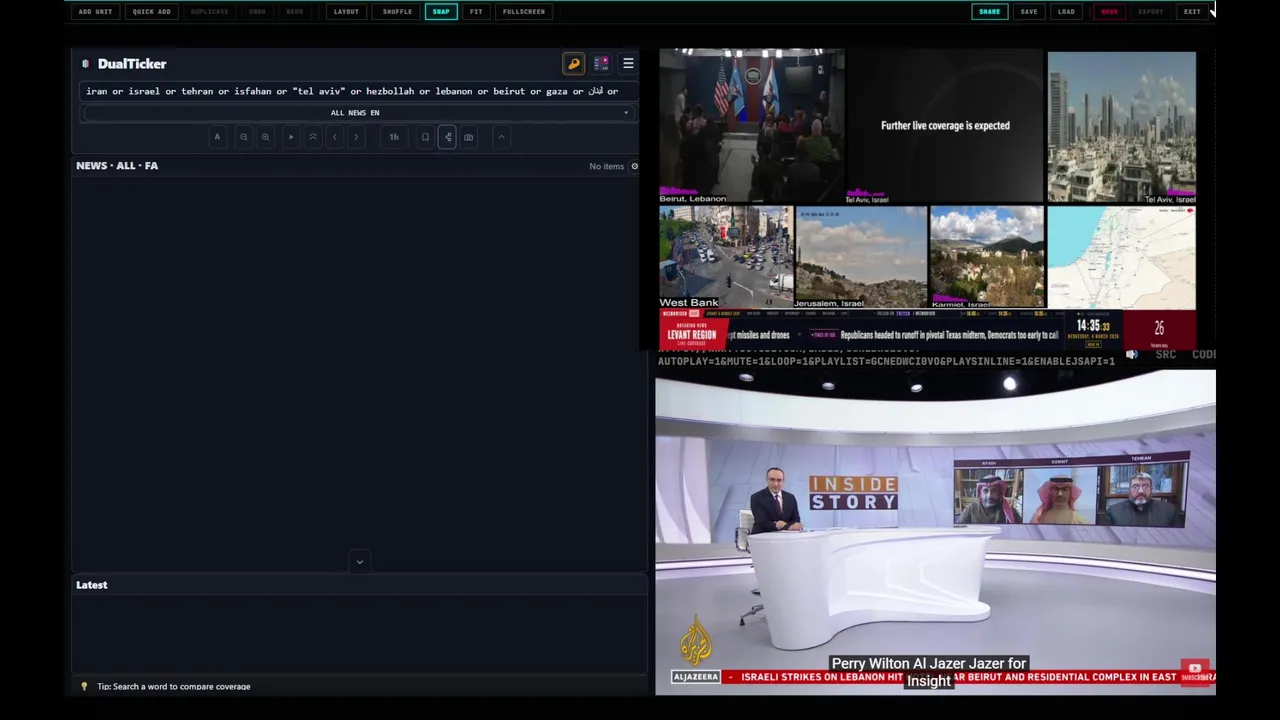Open the key settings icon in DualTicker
Image resolution: width=1280 pixels, height=720 pixels.
point(574,64)
